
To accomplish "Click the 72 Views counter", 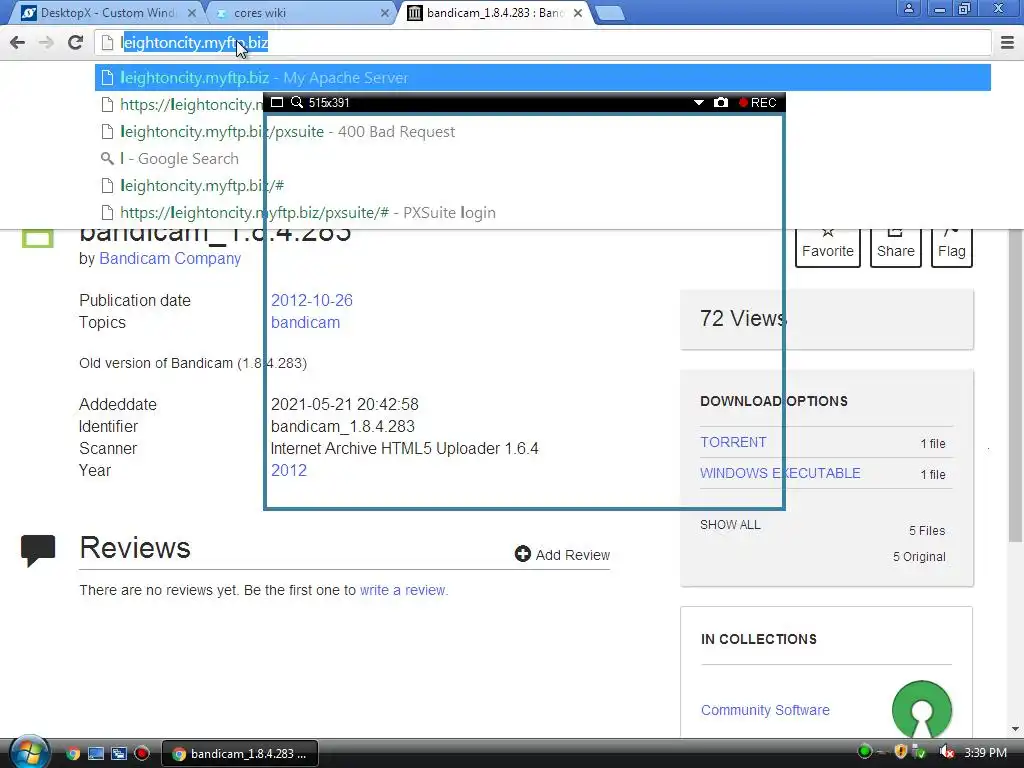I will point(743,318).
